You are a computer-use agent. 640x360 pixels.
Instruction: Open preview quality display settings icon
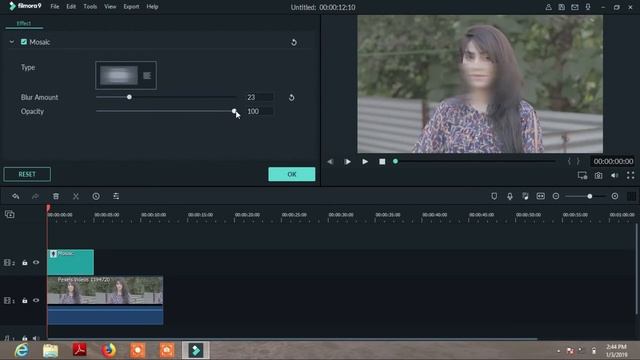tap(582, 176)
